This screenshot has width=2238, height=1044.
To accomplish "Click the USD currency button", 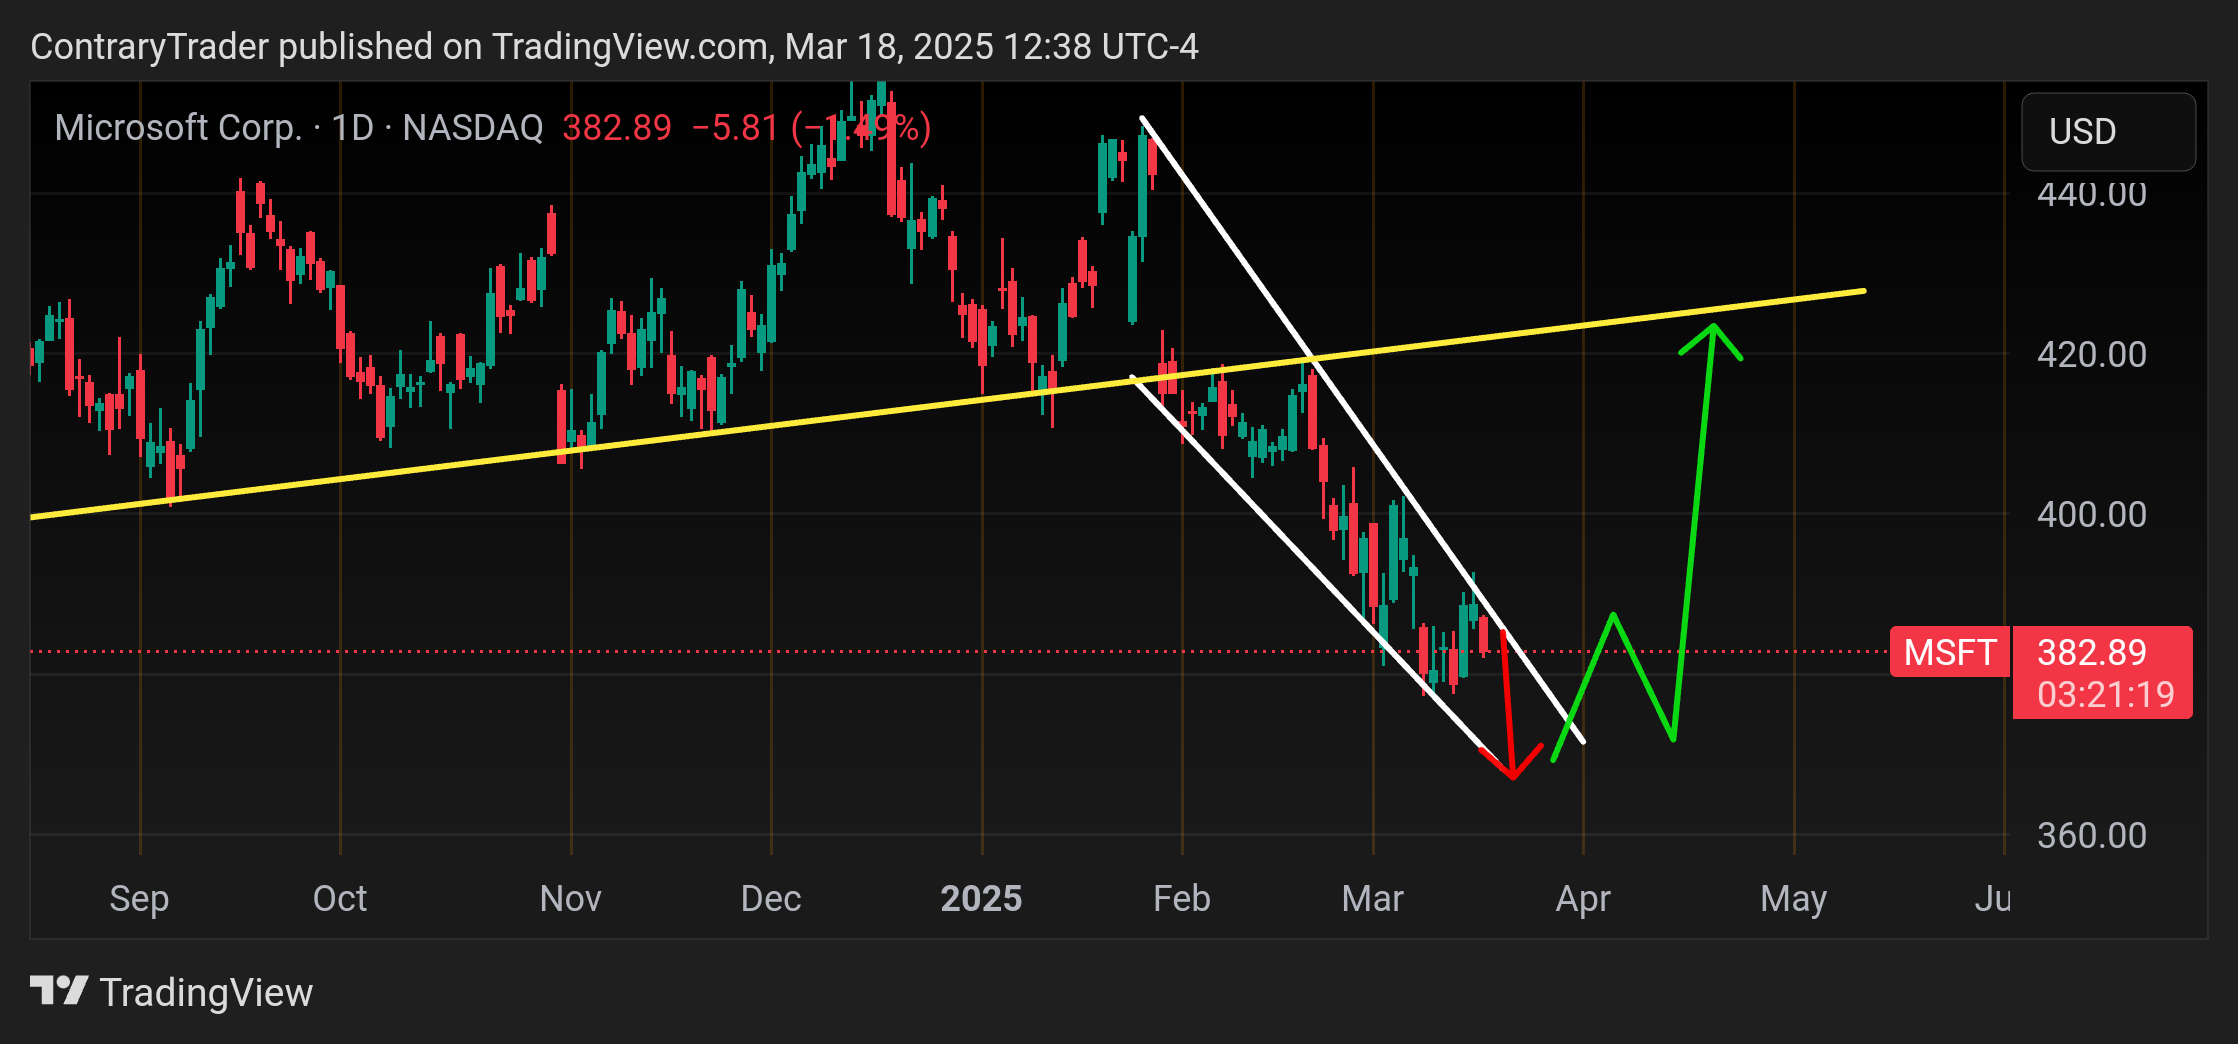I will (2108, 132).
